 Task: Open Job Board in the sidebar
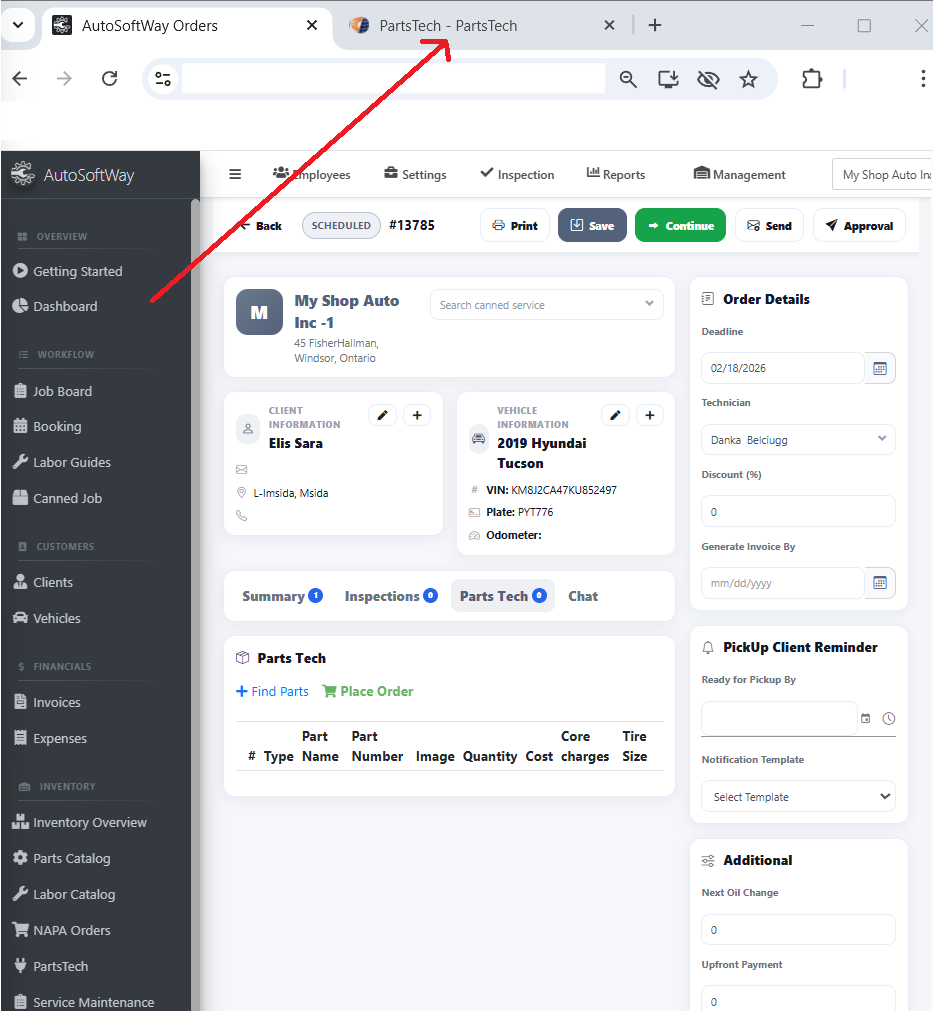click(x=62, y=391)
